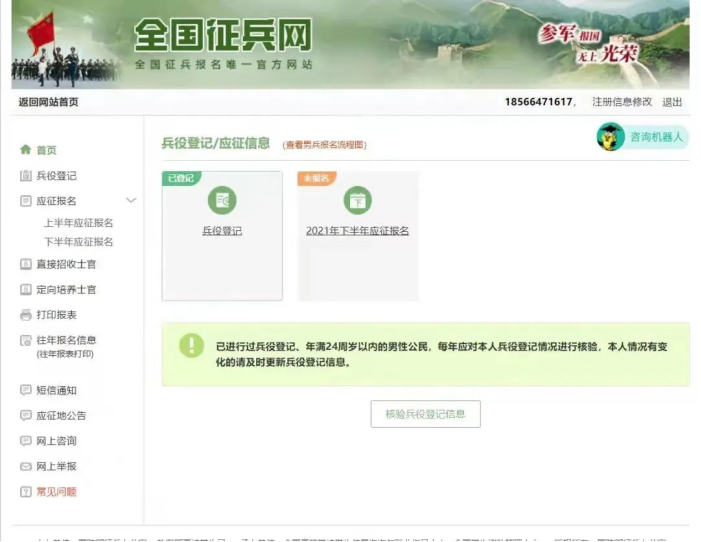Click the question icon beside 常见问题
The height and width of the screenshot is (542, 701).
pos(26,491)
